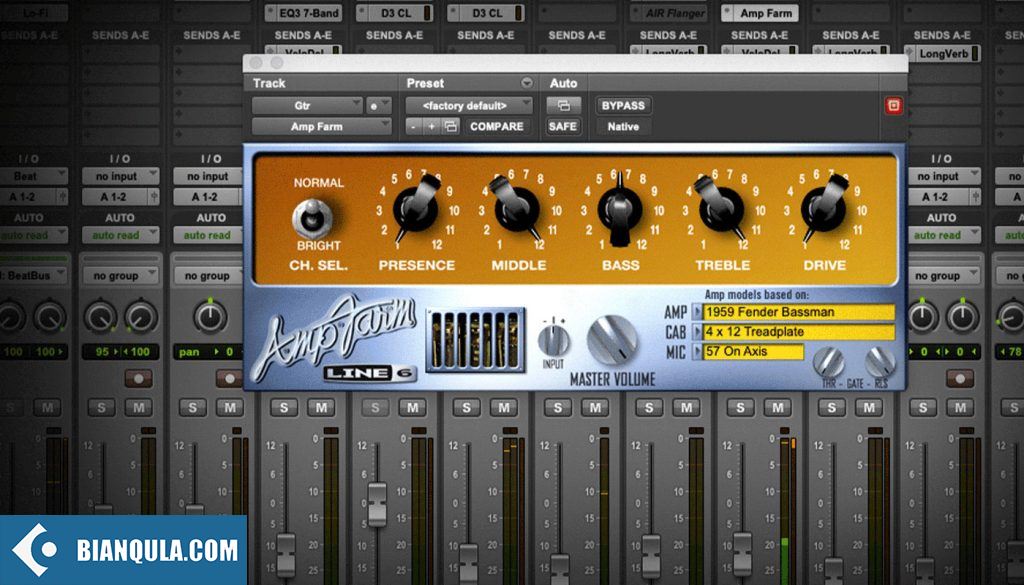
Task: Click the gate THR knob
Action: [829, 362]
